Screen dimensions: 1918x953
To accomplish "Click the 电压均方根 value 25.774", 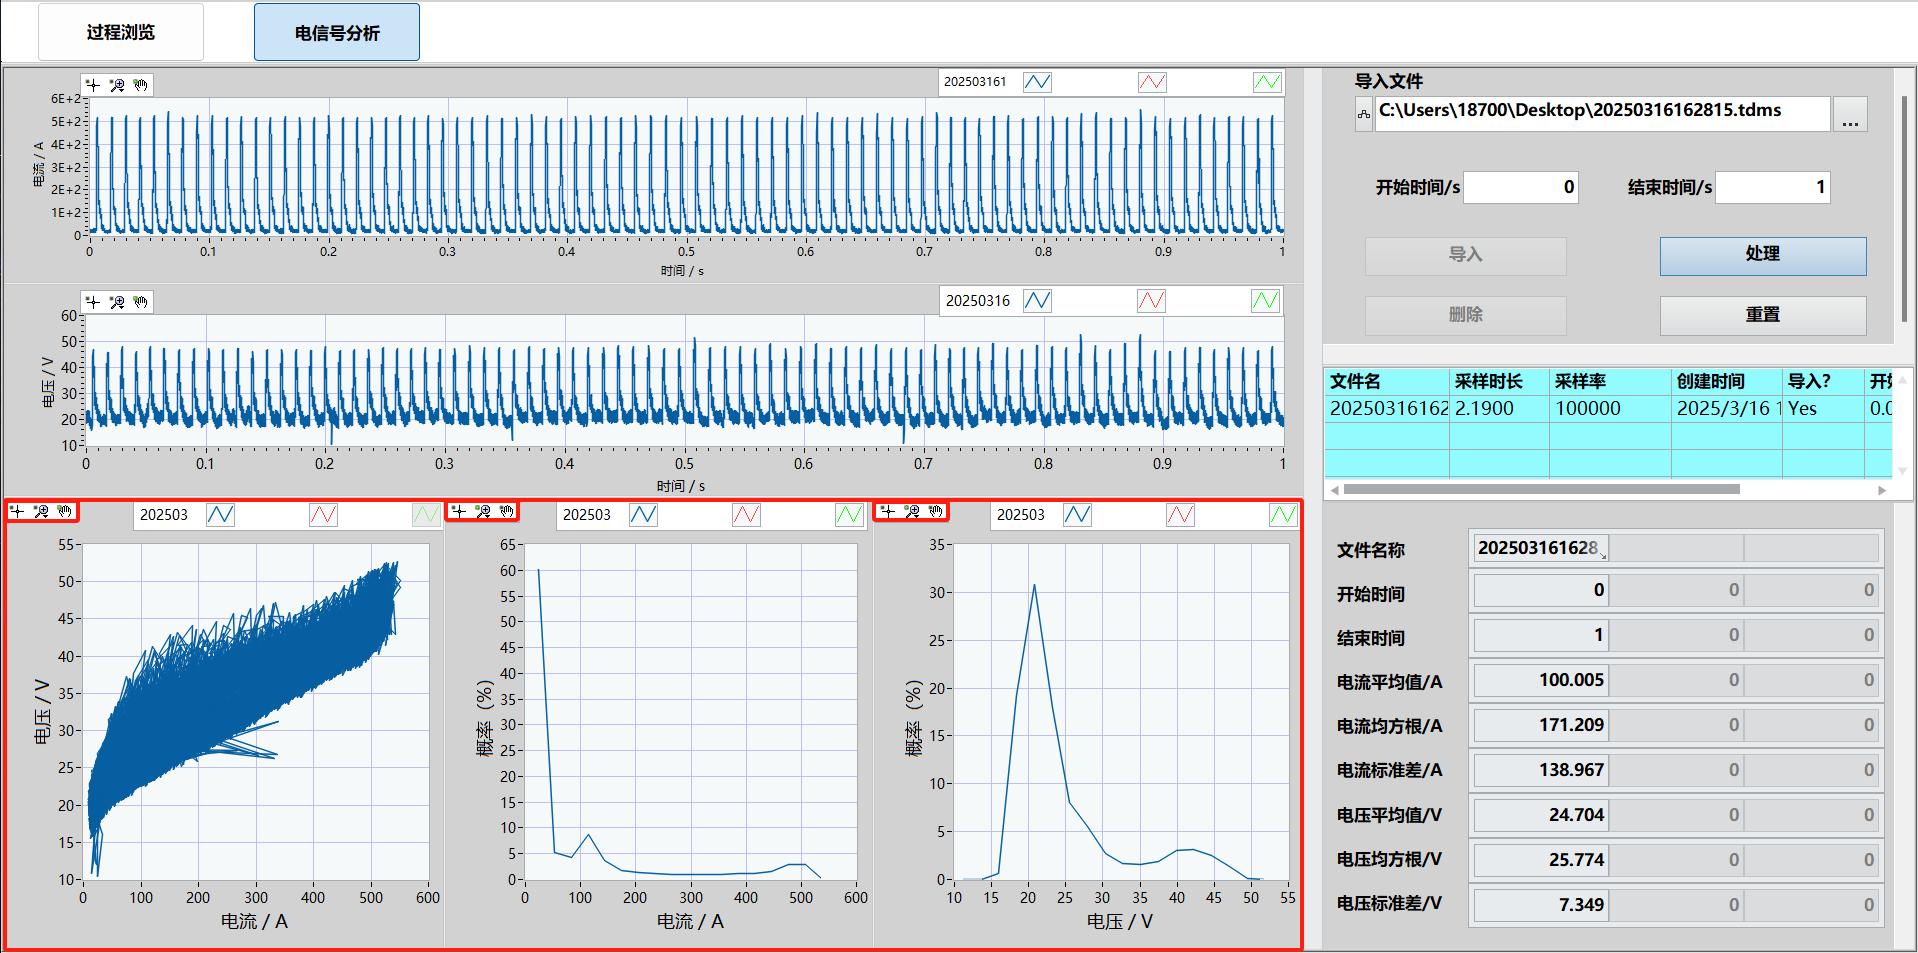I will pos(1540,860).
